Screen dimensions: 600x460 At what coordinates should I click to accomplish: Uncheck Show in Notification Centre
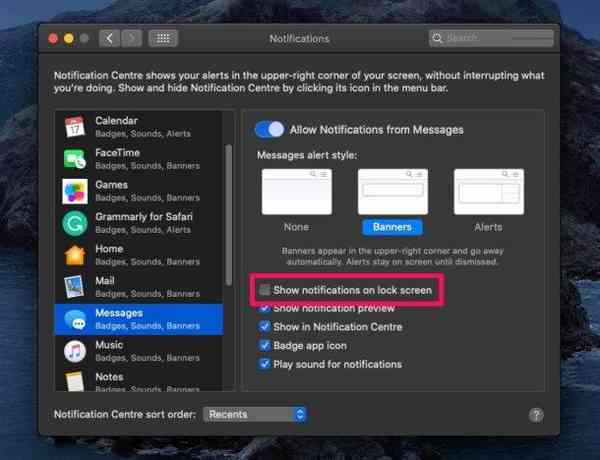point(264,326)
